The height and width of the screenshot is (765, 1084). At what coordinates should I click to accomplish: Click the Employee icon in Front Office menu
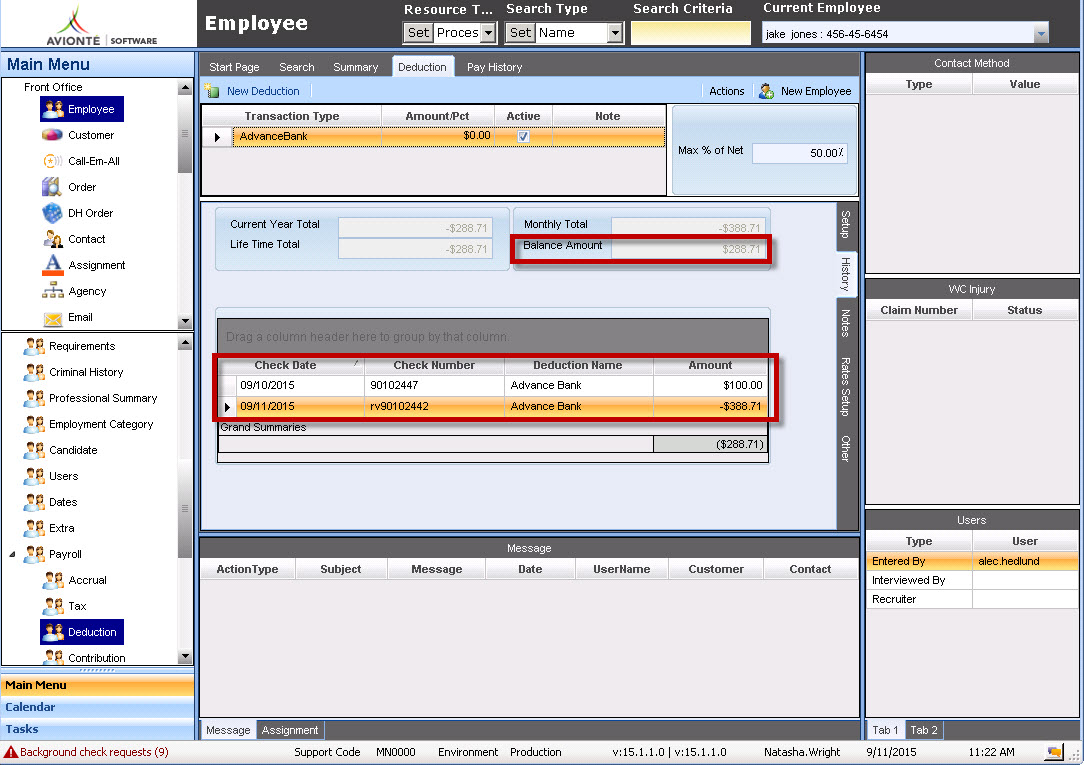53,109
